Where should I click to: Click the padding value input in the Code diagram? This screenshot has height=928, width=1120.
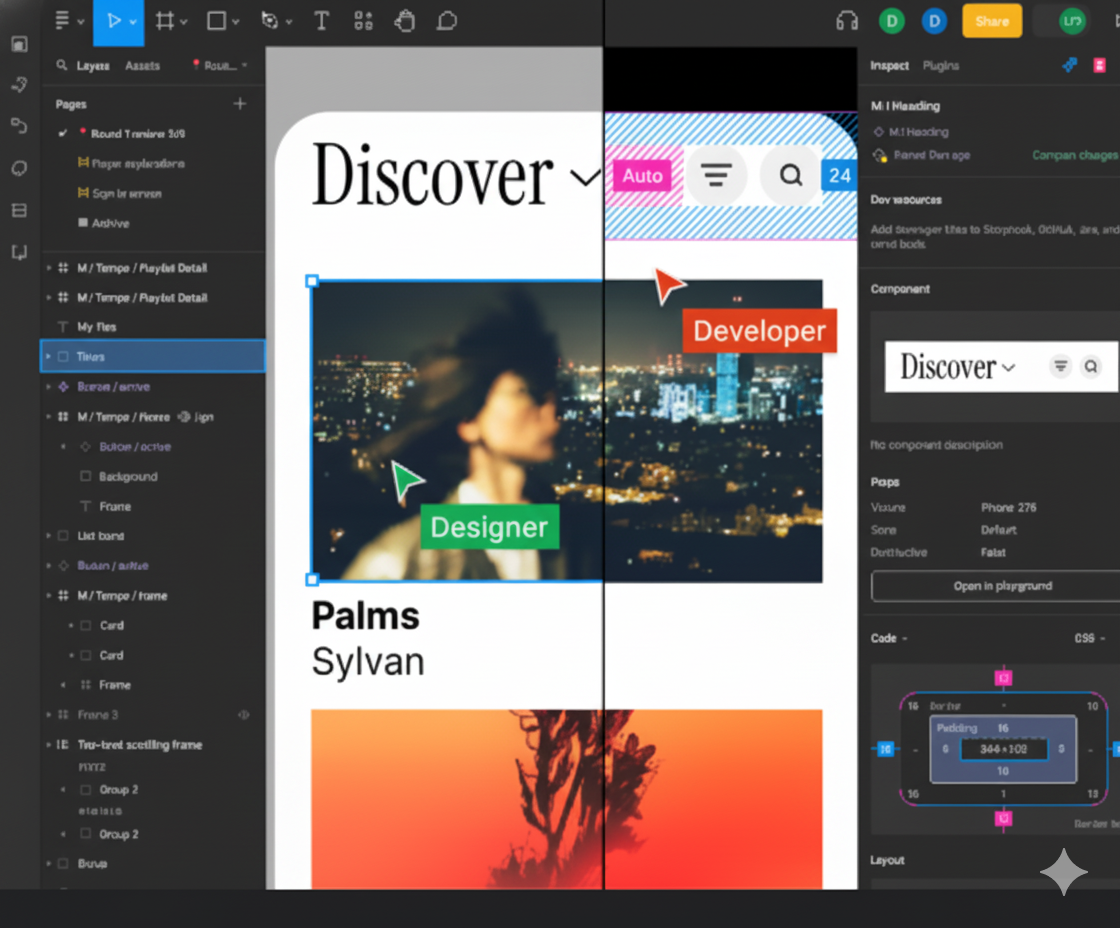(x=1004, y=748)
